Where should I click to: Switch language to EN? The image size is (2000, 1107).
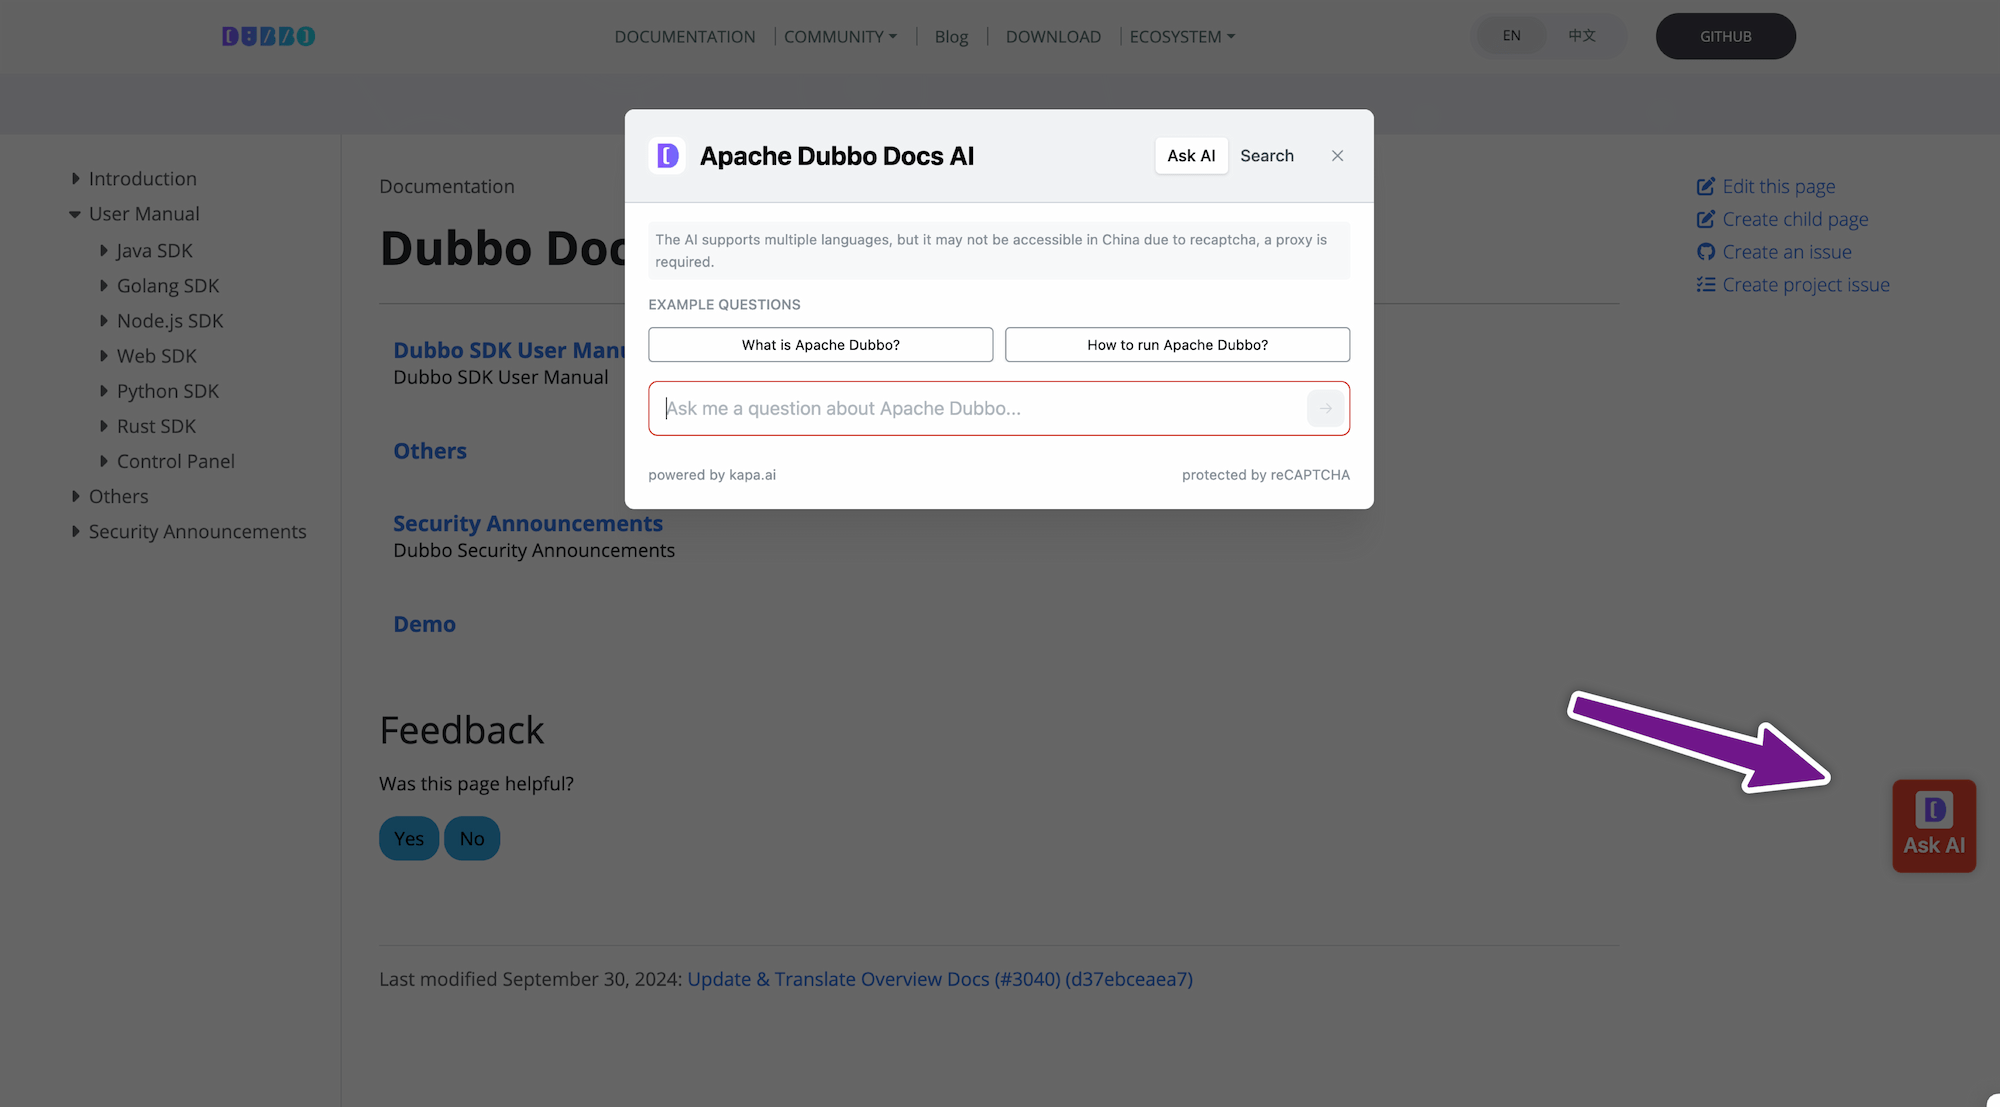click(1511, 36)
